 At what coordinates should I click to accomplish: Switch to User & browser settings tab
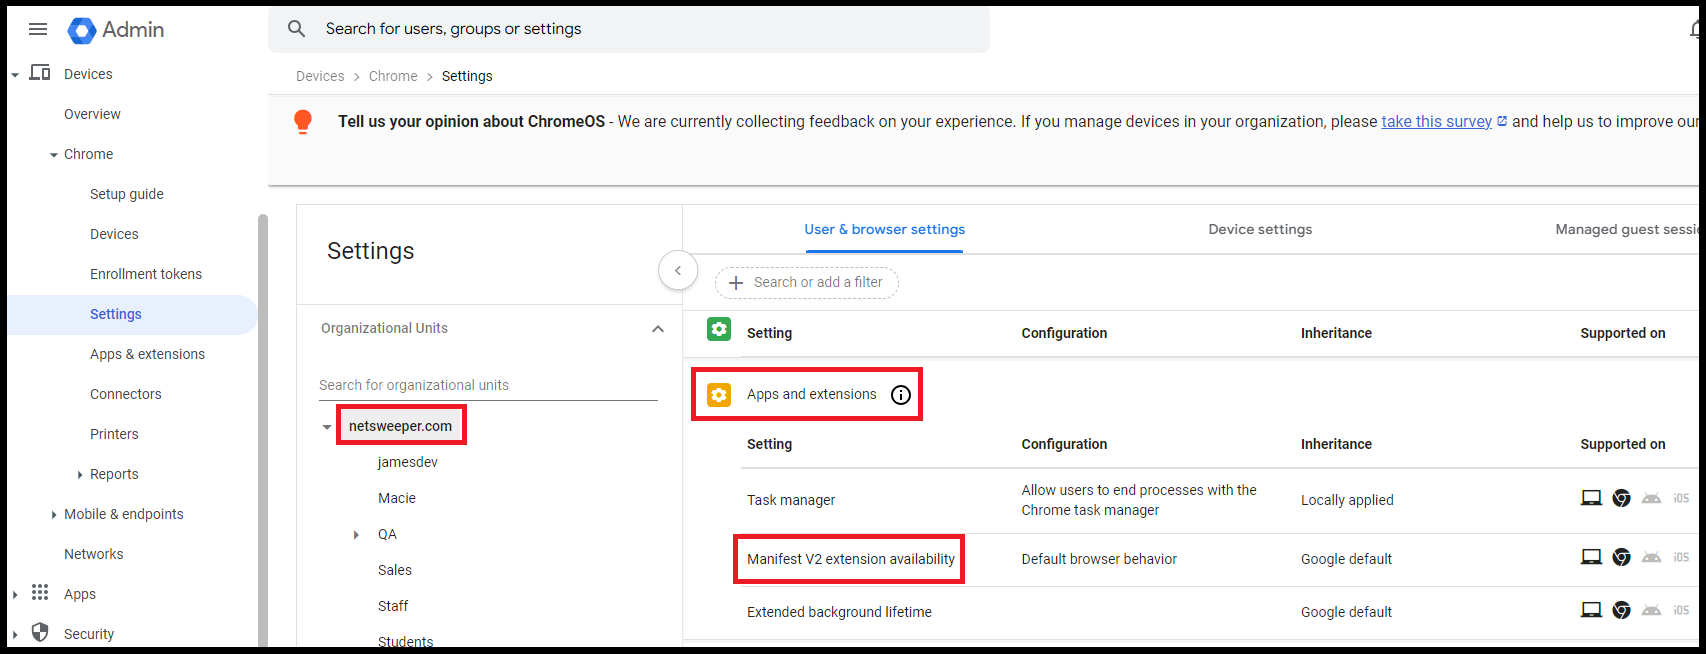click(885, 229)
